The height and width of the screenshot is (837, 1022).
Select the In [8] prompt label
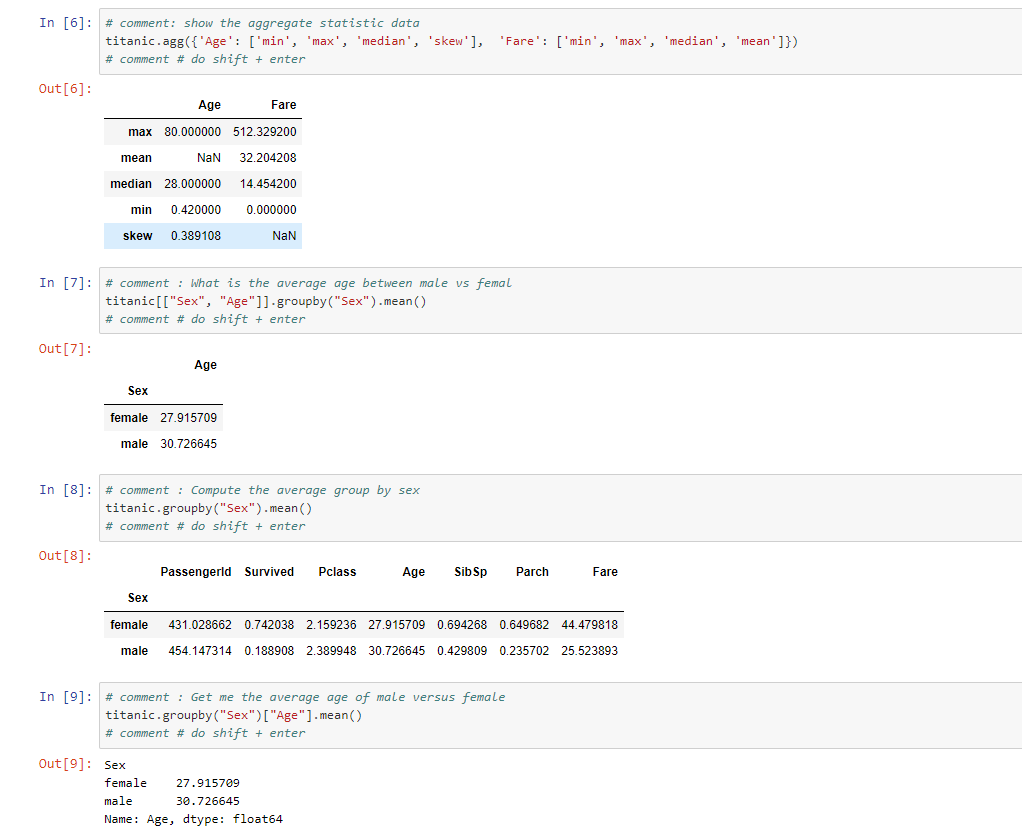(x=64, y=490)
